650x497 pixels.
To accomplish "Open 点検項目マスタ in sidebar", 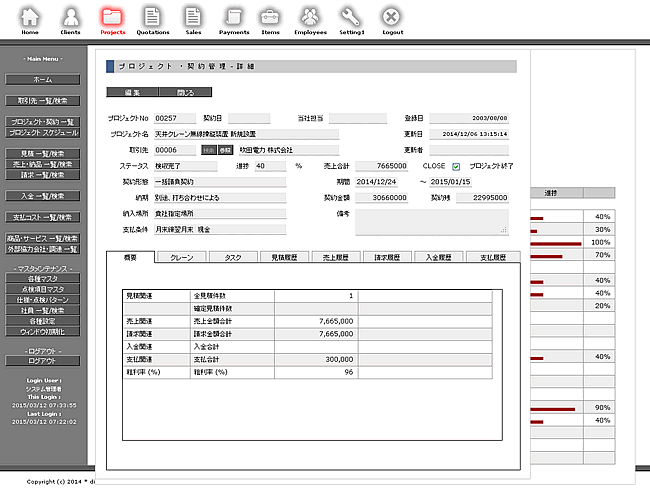I will [43, 289].
